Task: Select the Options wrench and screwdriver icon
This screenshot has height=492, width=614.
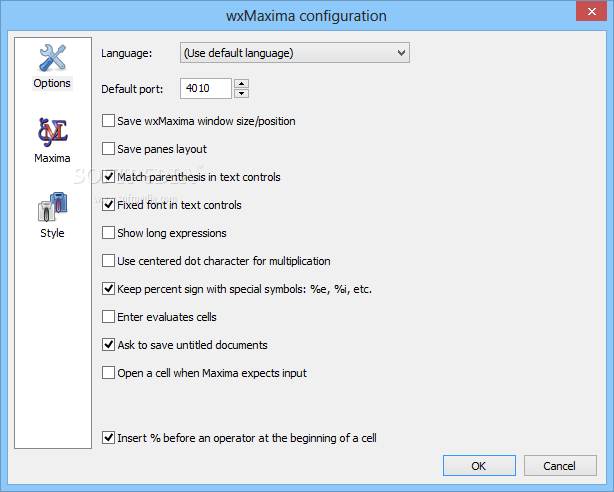Action: tap(52, 58)
